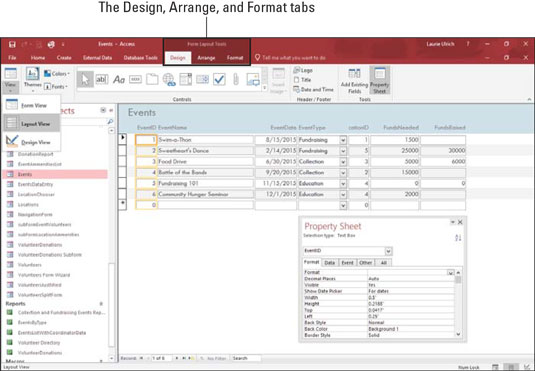Open the Home ribbon tab
The image size is (535, 371).
(x=38, y=58)
